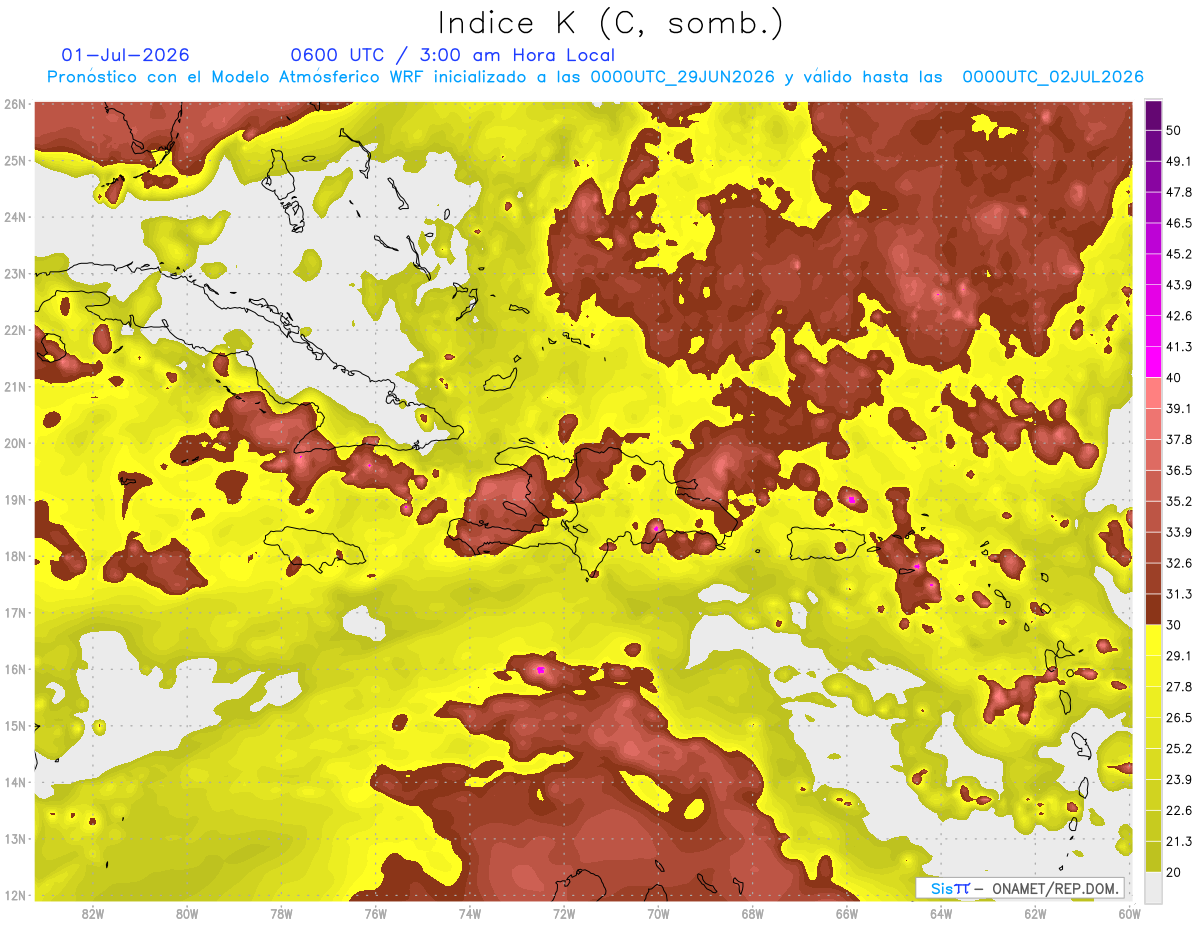This screenshot has height=927, width=1200.
Task: Click the latitude axis label "17N"
Action: (14, 613)
